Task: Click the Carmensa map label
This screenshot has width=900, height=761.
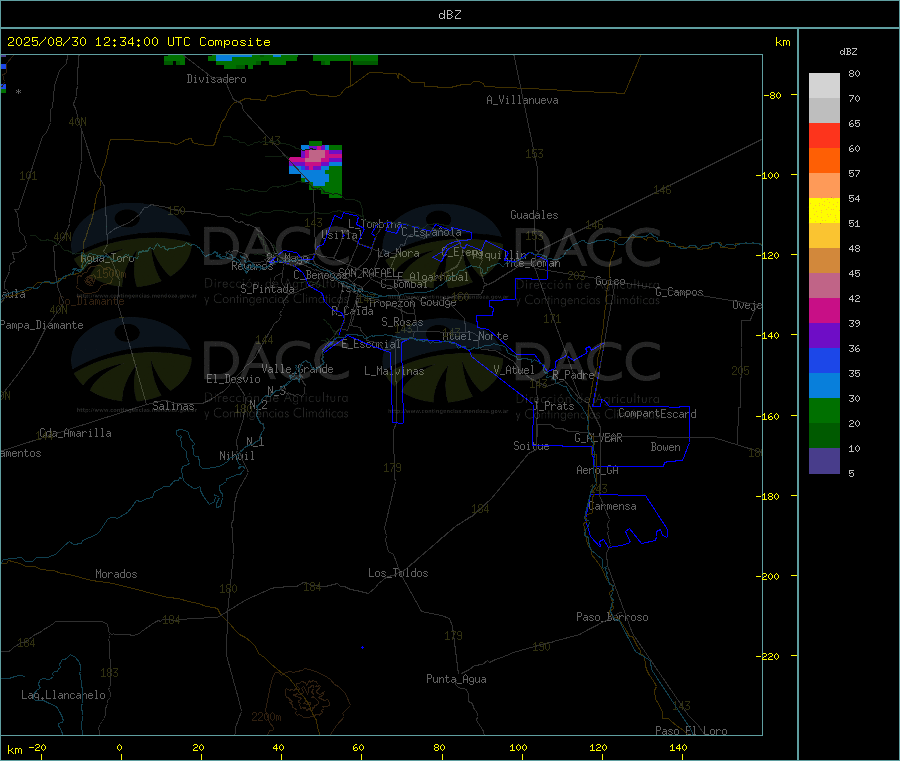Action: tap(612, 506)
